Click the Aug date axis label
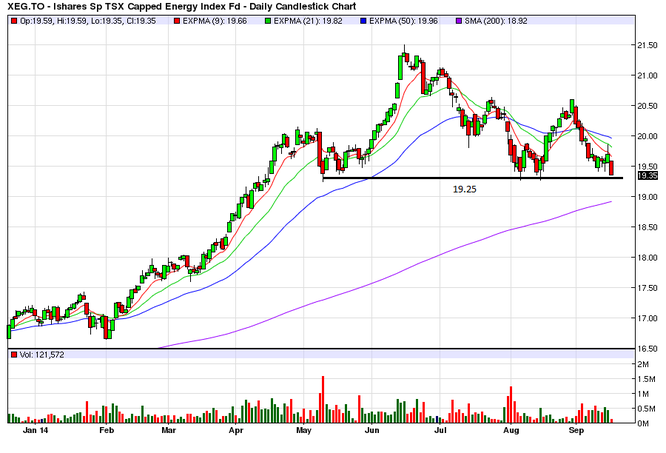The height and width of the screenshot is (453, 666). pos(511,430)
